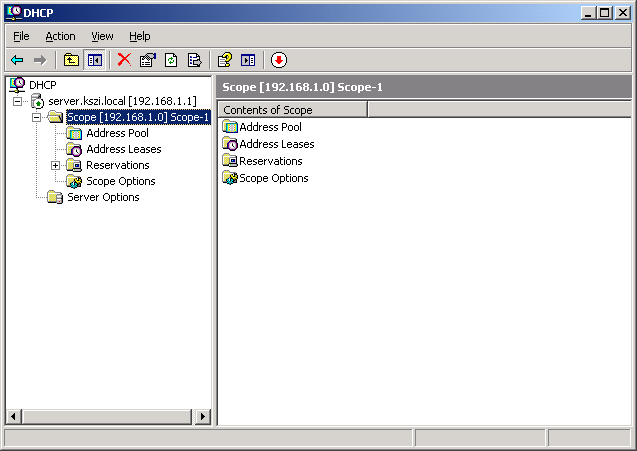This screenshot has height=451, width=637.
Task: Open the Help menu
Action: [140, 37]
